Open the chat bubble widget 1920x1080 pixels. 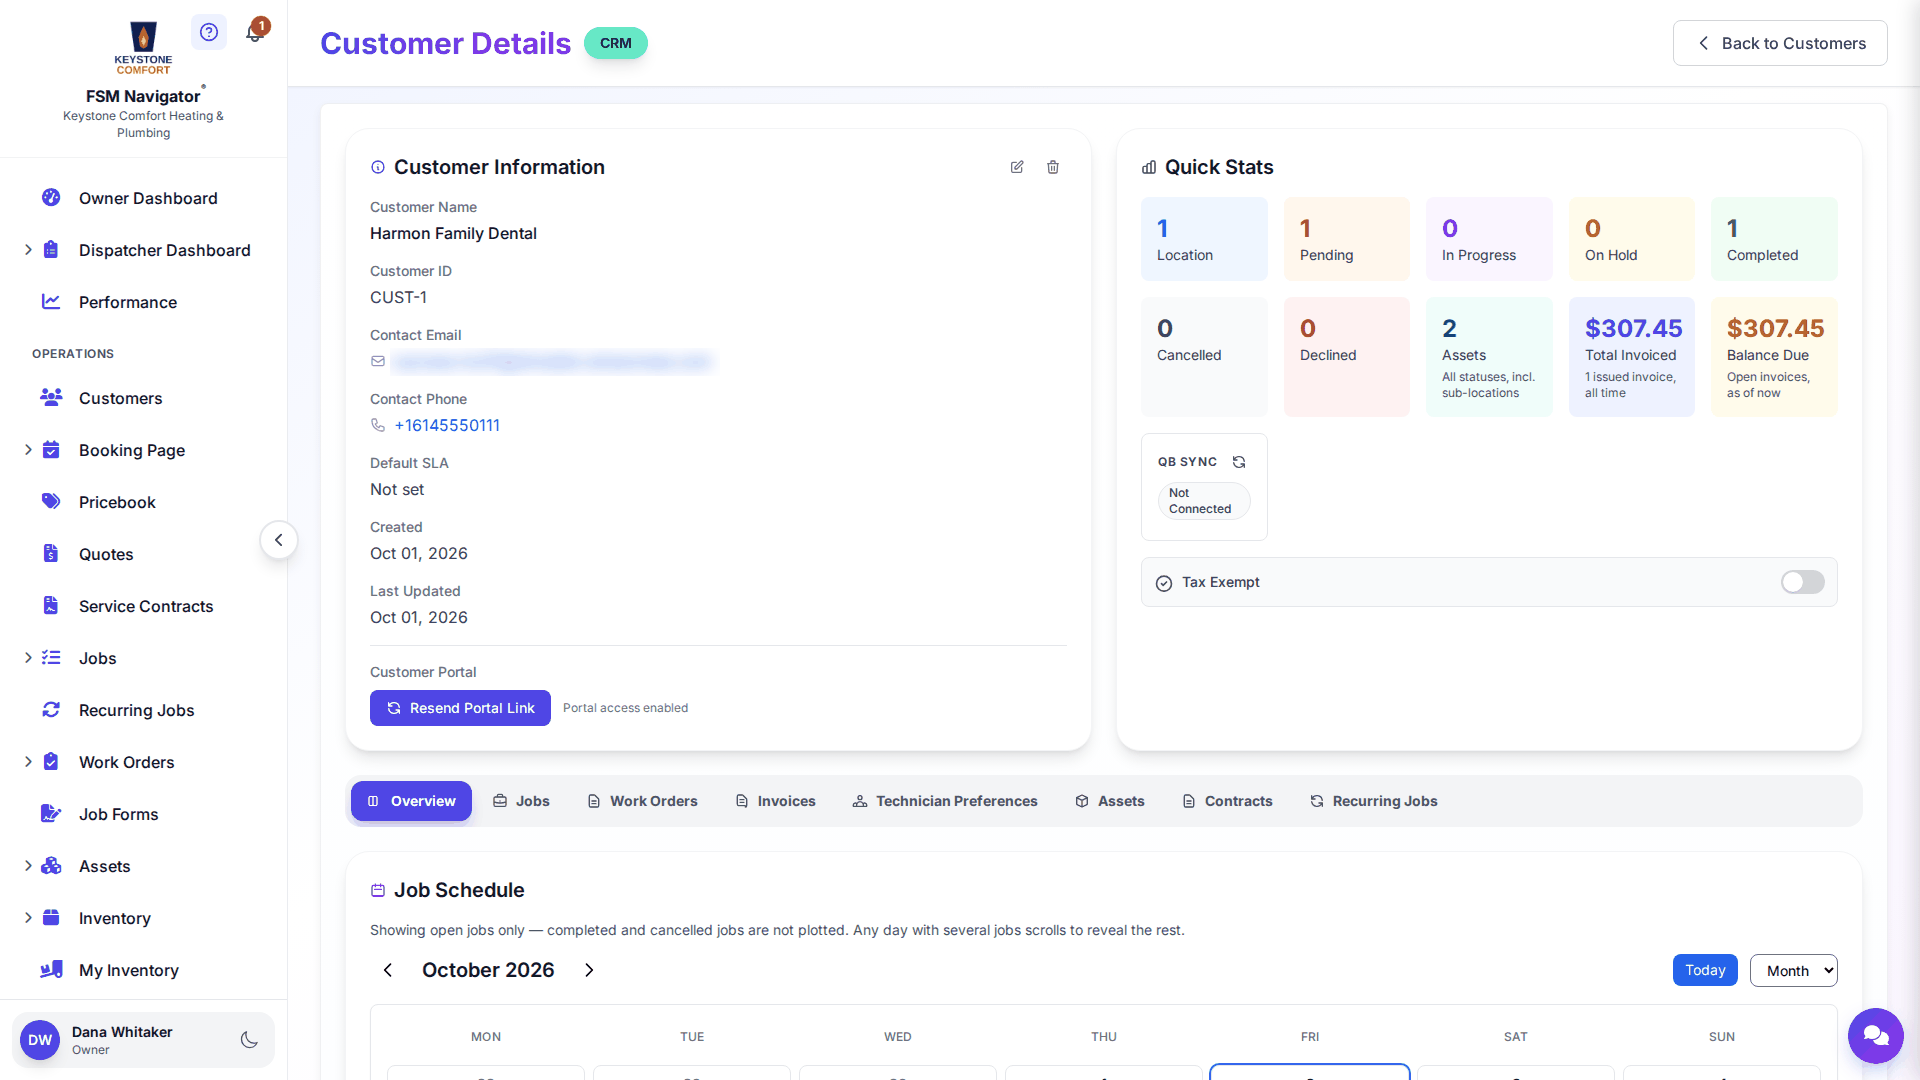point(1875,1035)
